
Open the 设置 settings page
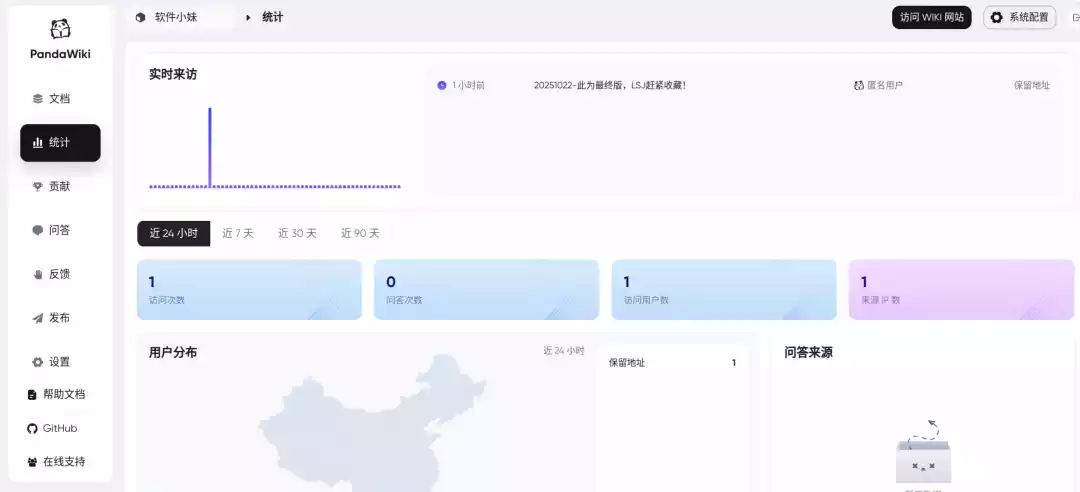[60, 362]
